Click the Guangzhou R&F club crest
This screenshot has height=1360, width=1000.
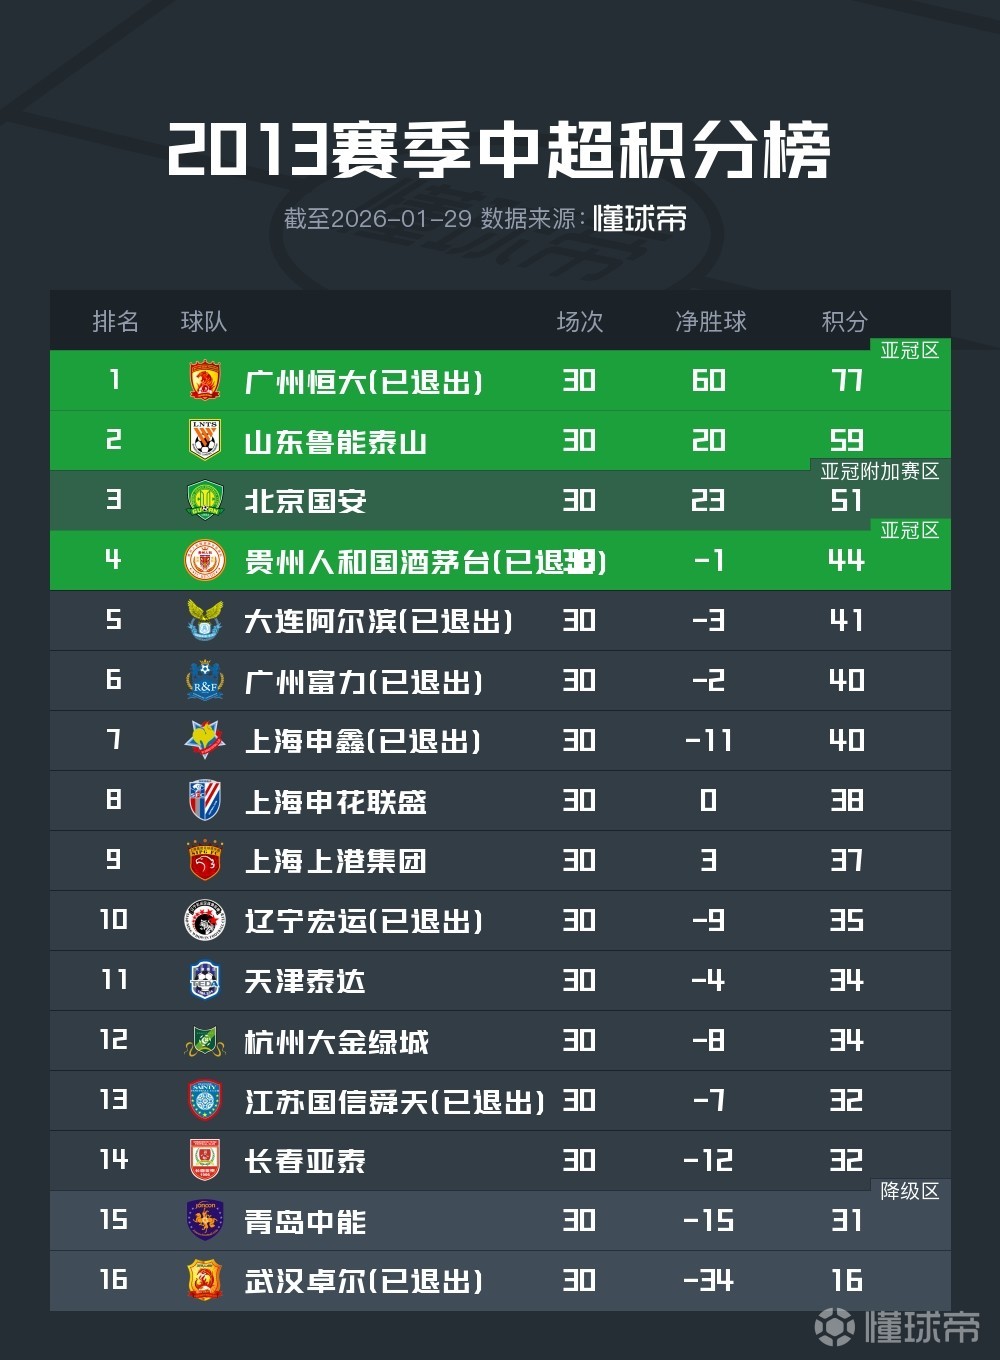coord(205,681)
